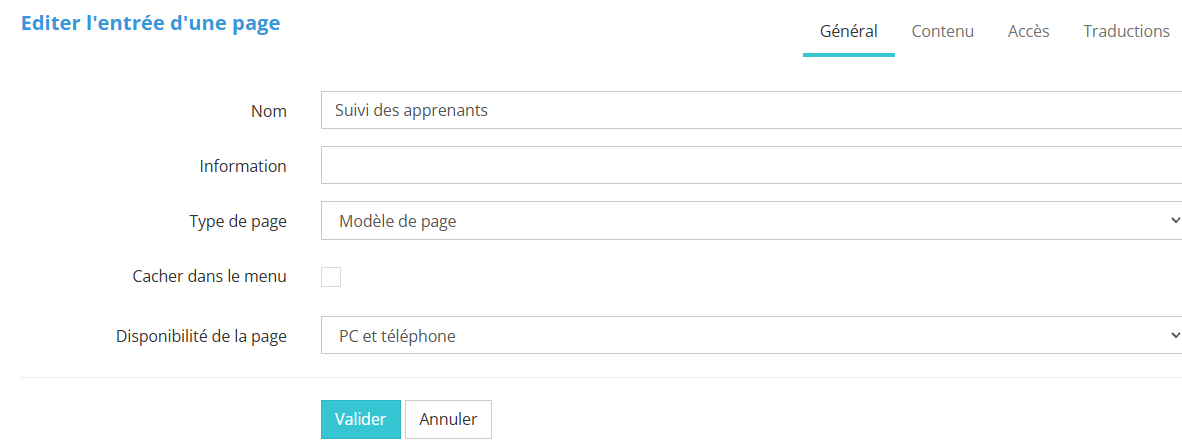
Task: Click the word 'Suivi' in Nom field
Action: (353, 111)
